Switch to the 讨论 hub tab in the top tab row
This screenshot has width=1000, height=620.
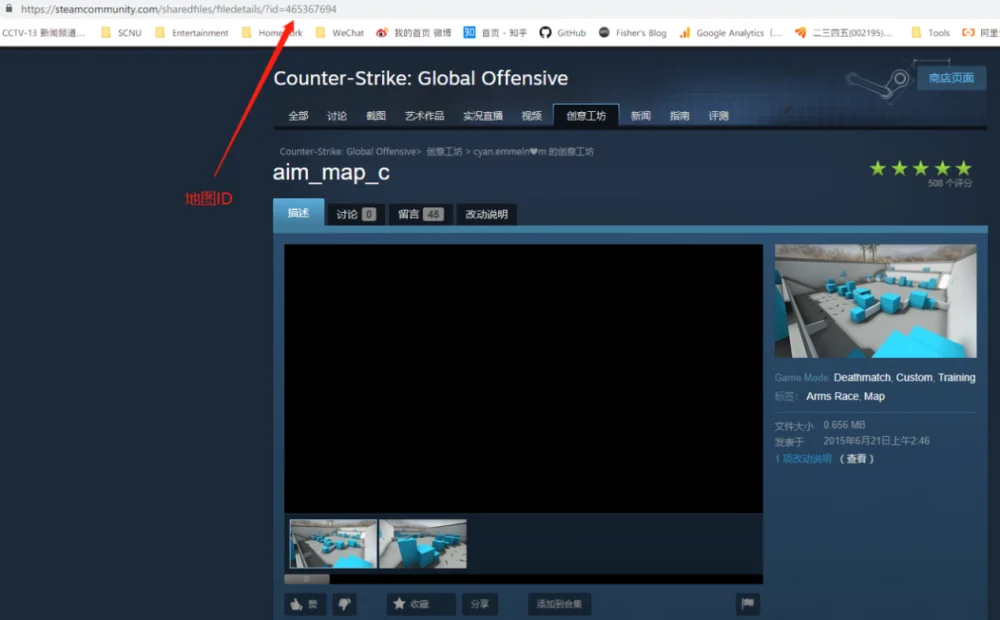tap(337, 115)
